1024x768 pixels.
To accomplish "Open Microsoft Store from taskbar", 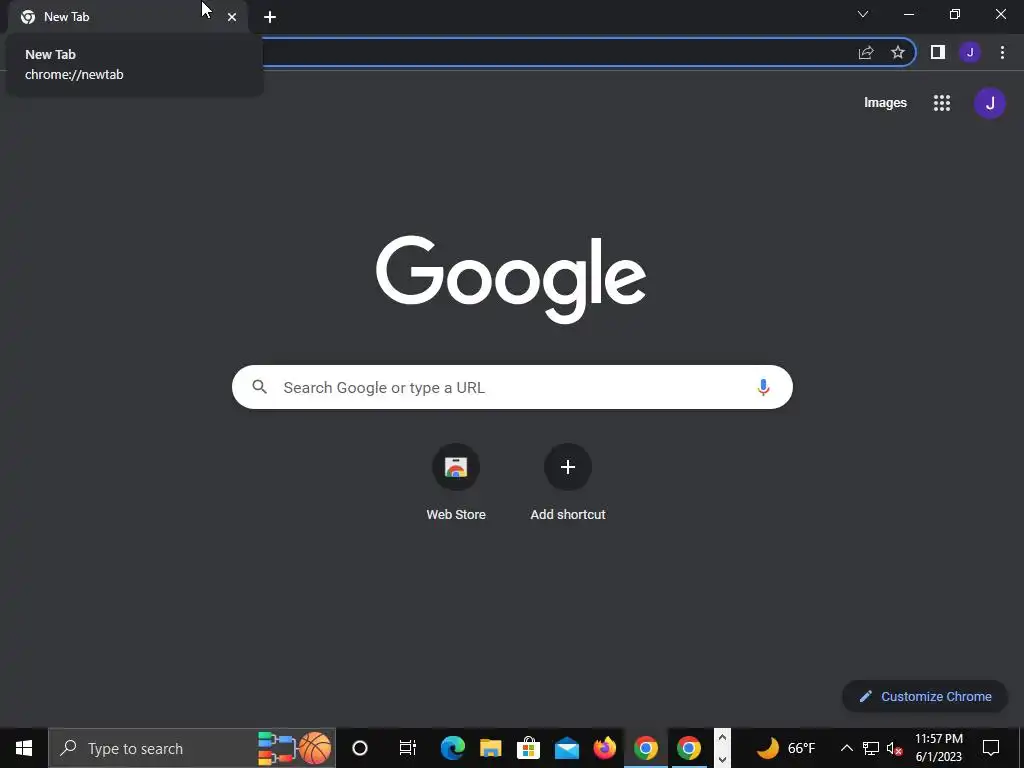I will [x=528, y=748].
